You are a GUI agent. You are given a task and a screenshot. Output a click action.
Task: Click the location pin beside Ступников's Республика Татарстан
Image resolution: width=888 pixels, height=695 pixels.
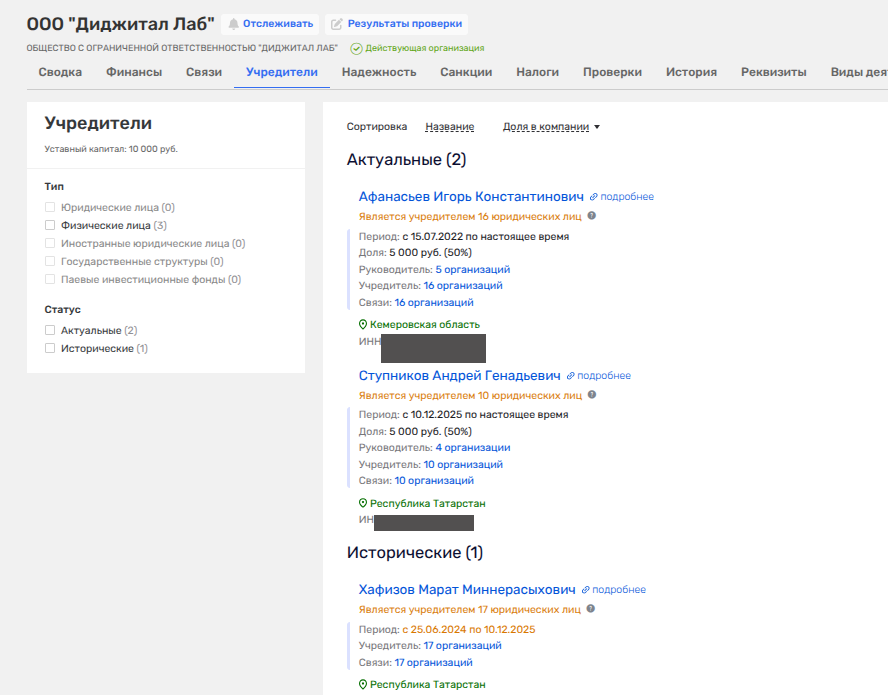pyautogui.click(x=363, y=503)
